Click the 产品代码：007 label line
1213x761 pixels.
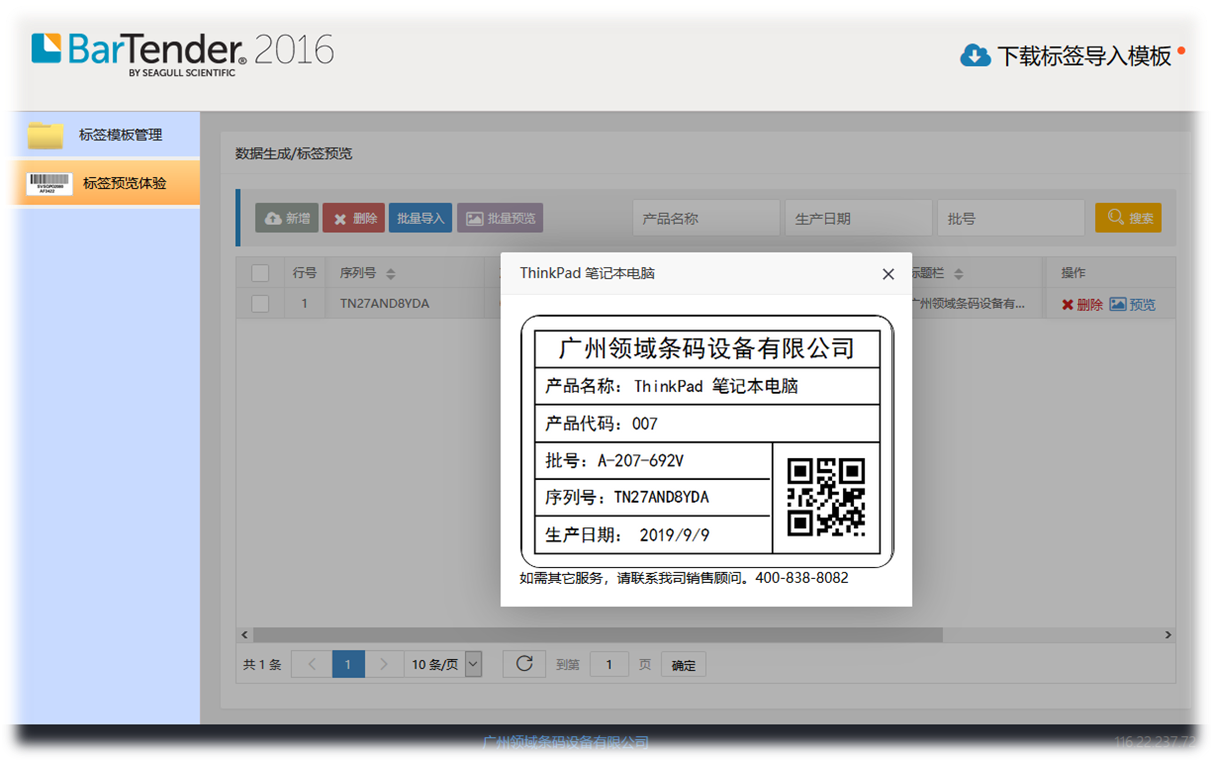point(601,424)
